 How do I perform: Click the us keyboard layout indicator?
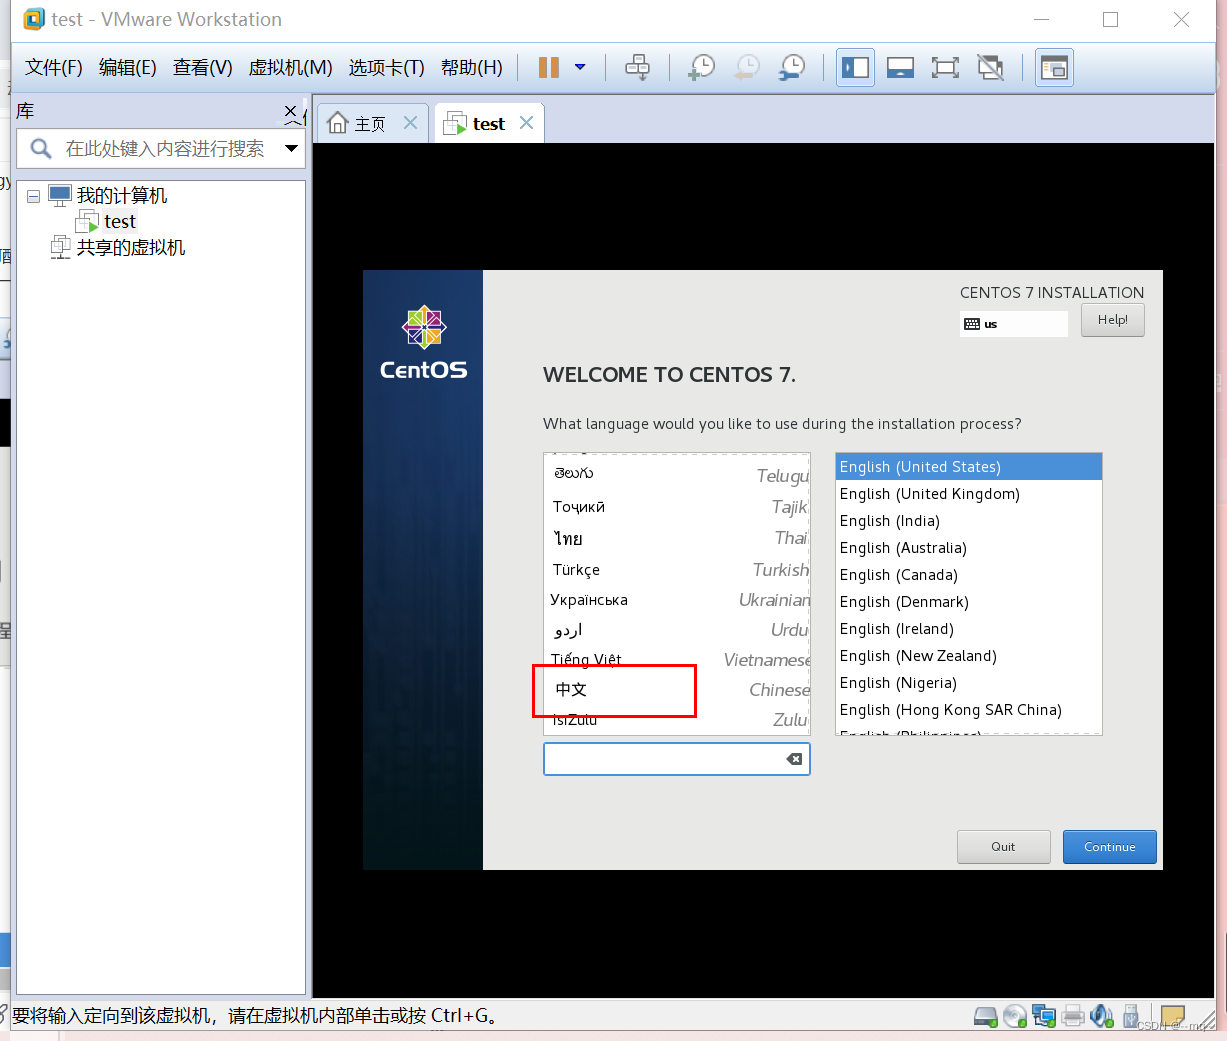point(1014,323)
